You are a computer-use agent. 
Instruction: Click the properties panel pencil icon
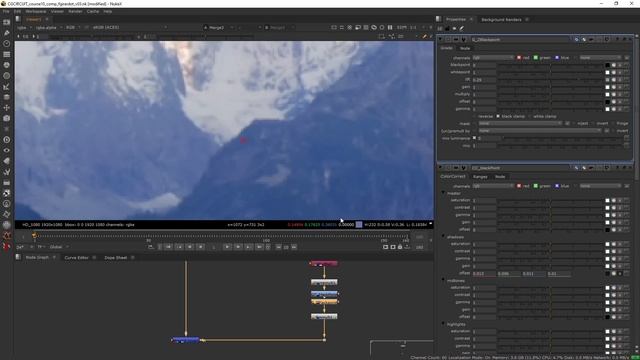(462, 29)
